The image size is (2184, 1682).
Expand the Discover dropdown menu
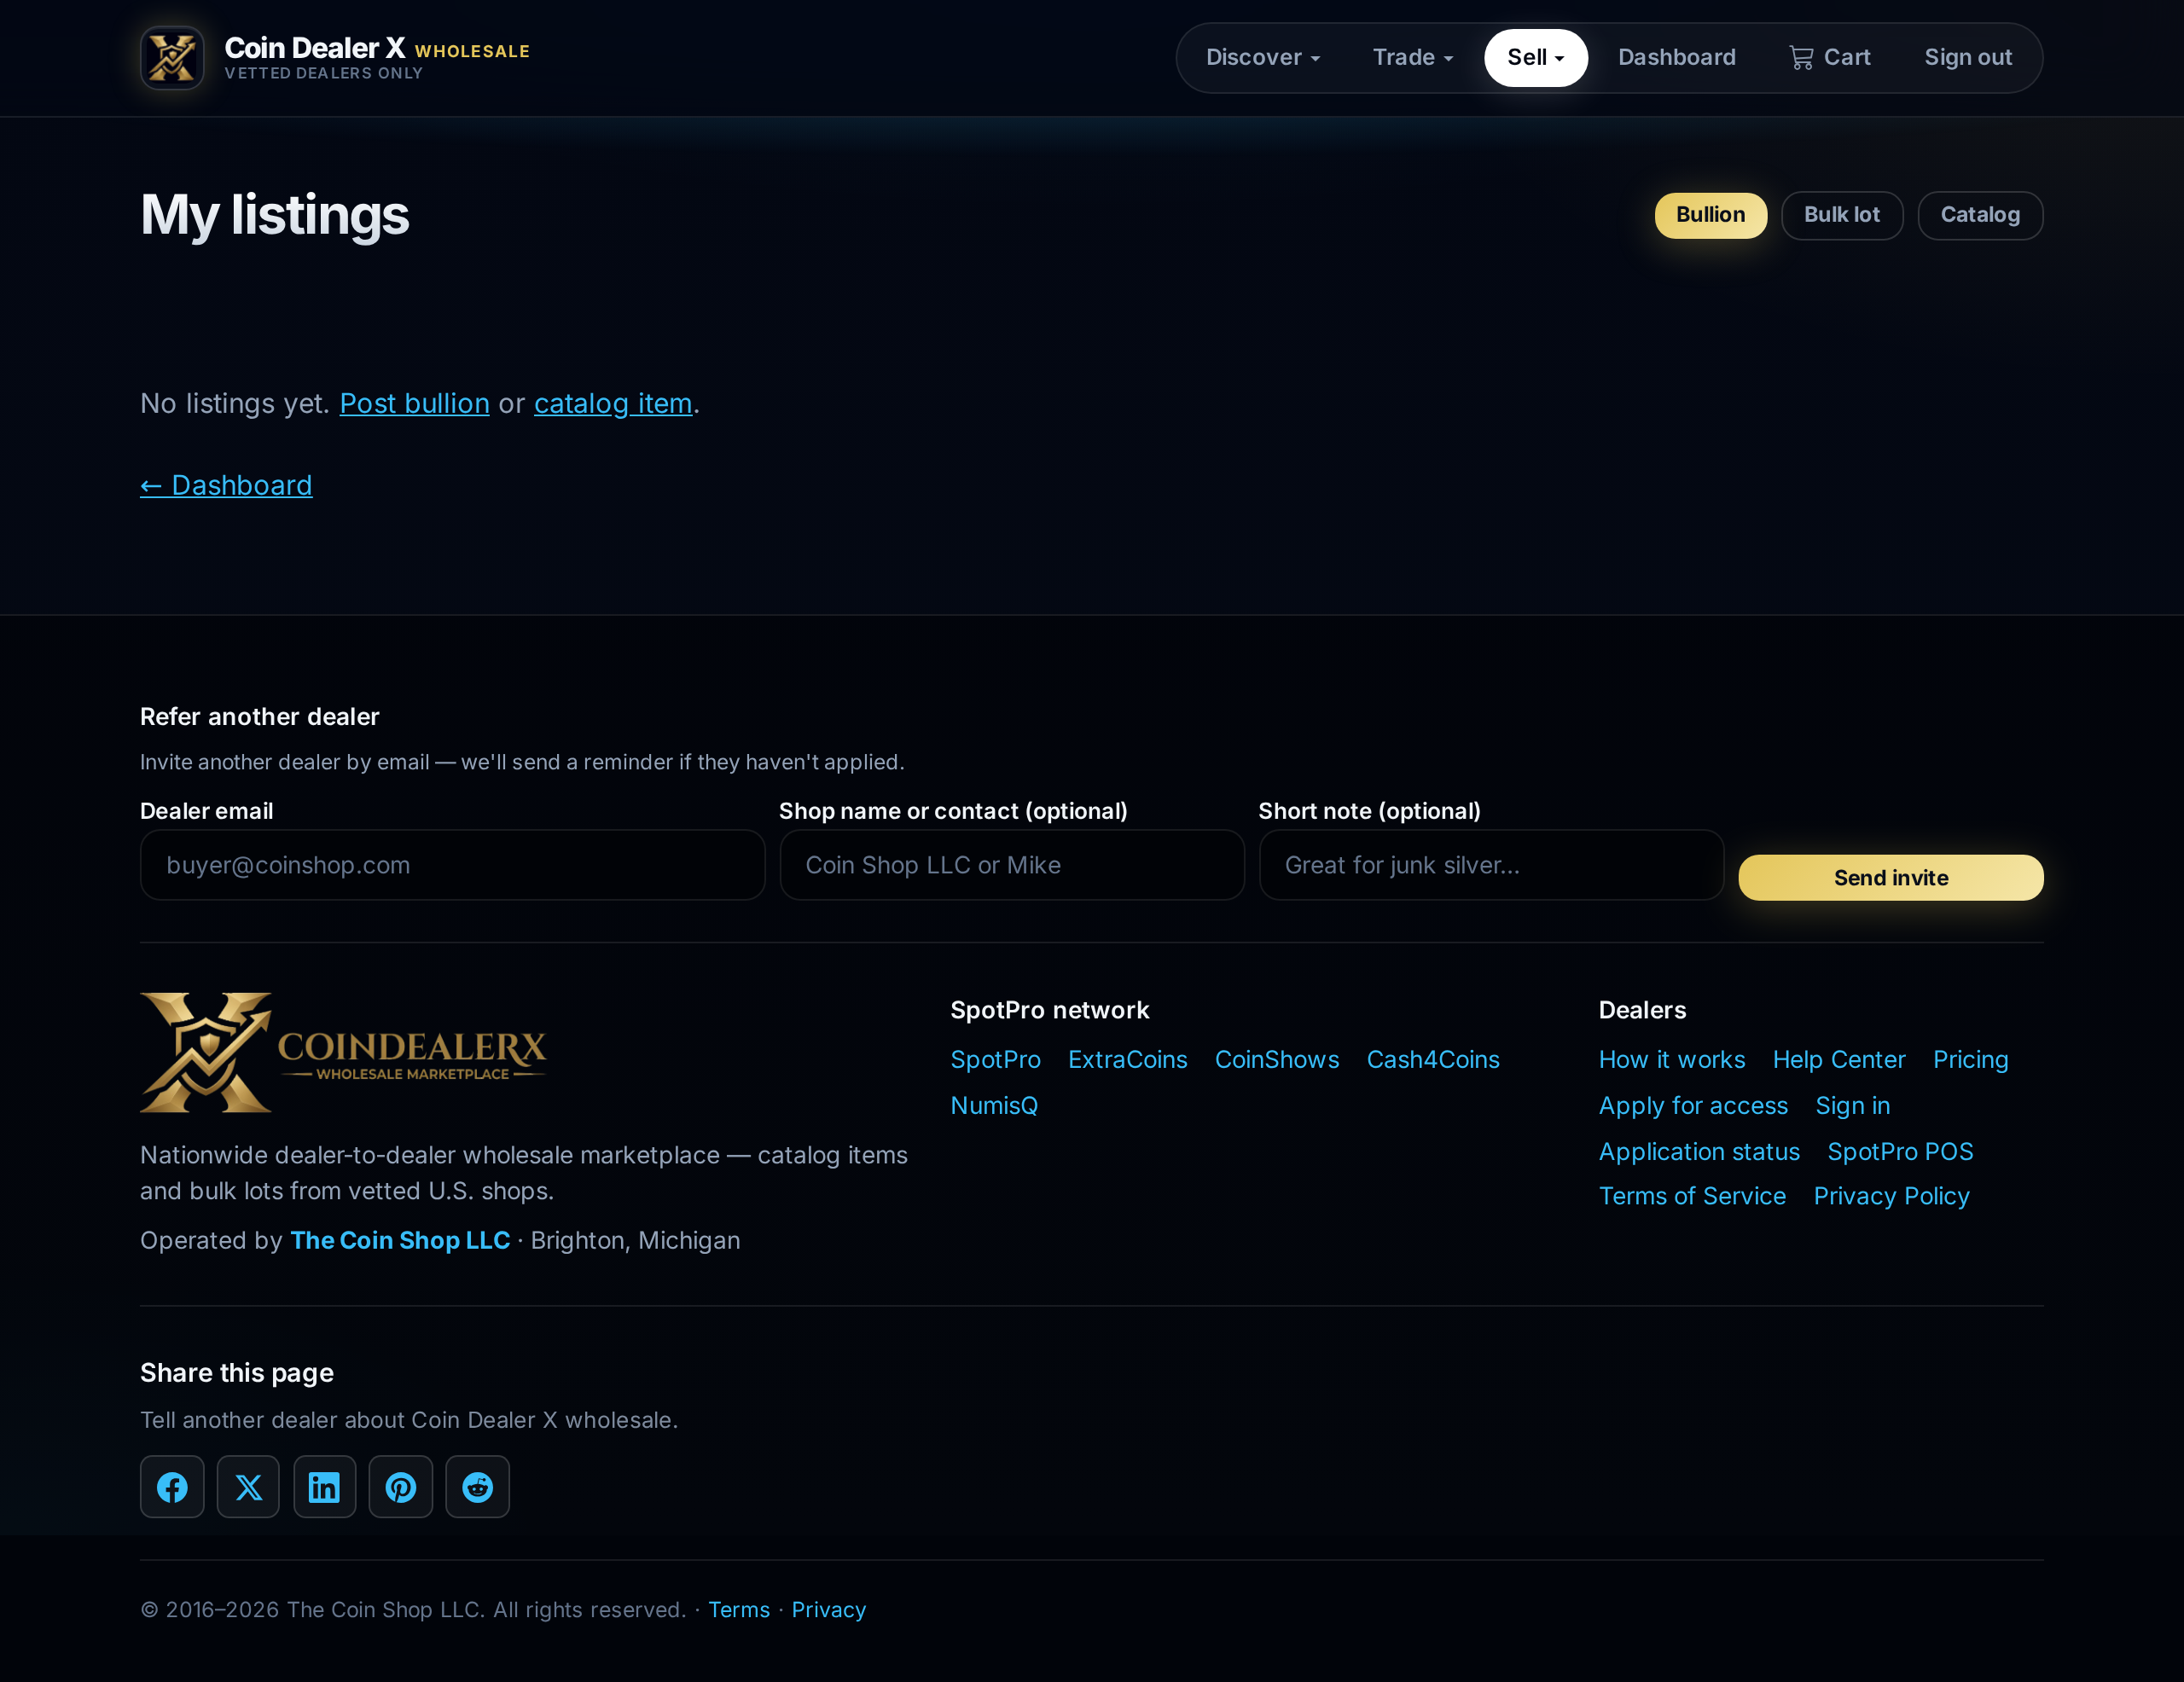click(1262, 58)
